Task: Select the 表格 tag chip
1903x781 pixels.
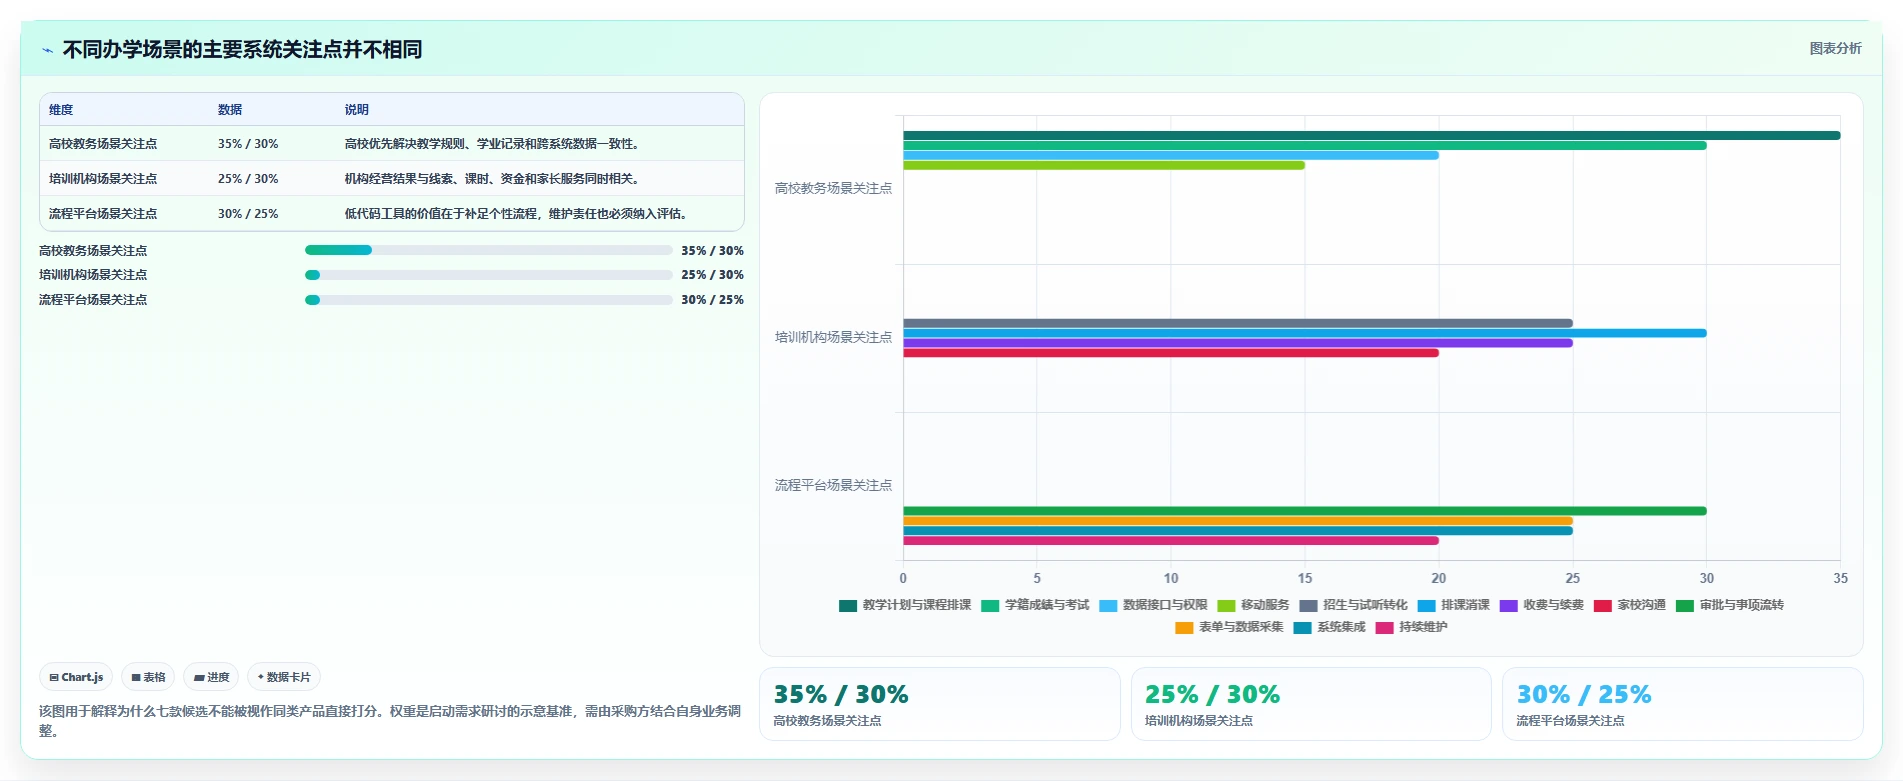Action: click(x=148, y=677)
